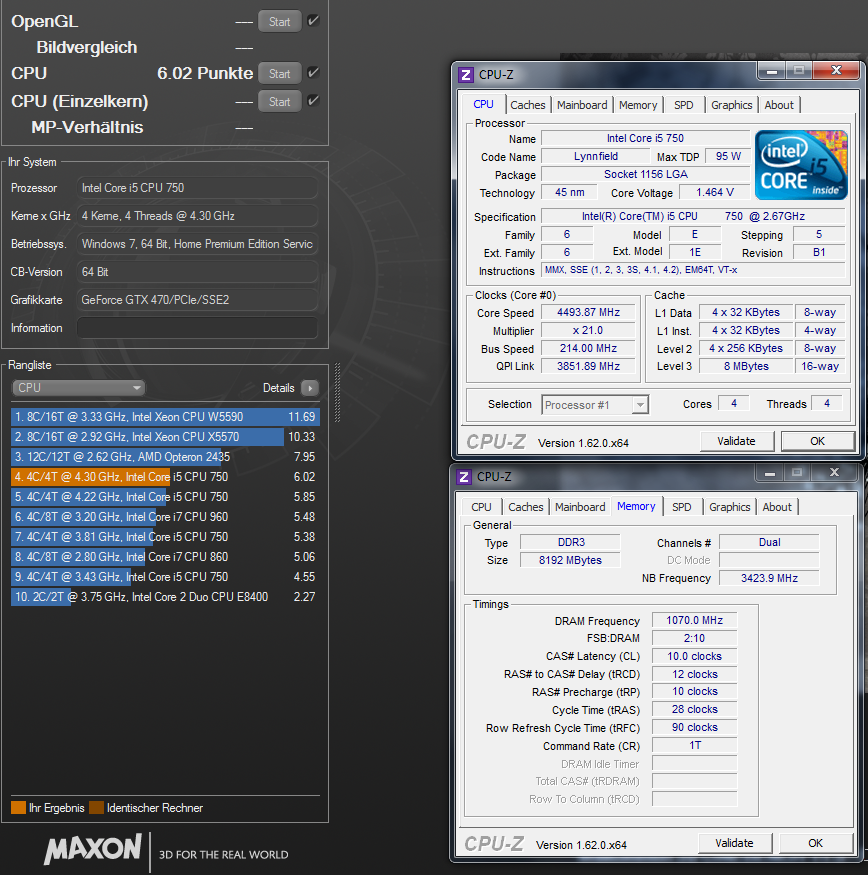Close the lower CPU-Z window
The height and width of the screenshot is (875, 868).
click(834, 473)
